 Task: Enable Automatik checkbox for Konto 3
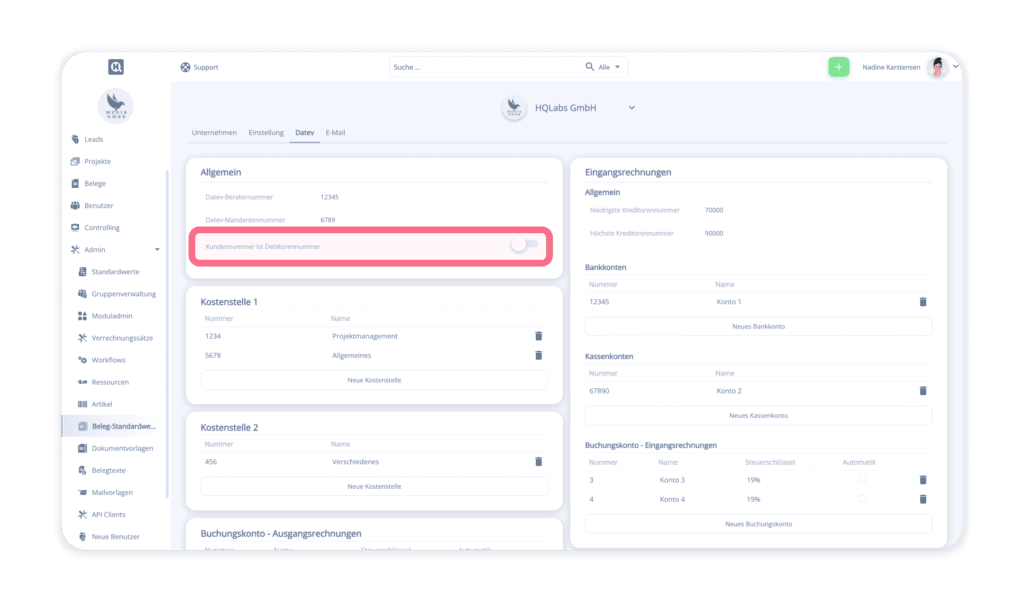(x=862, y=480)
